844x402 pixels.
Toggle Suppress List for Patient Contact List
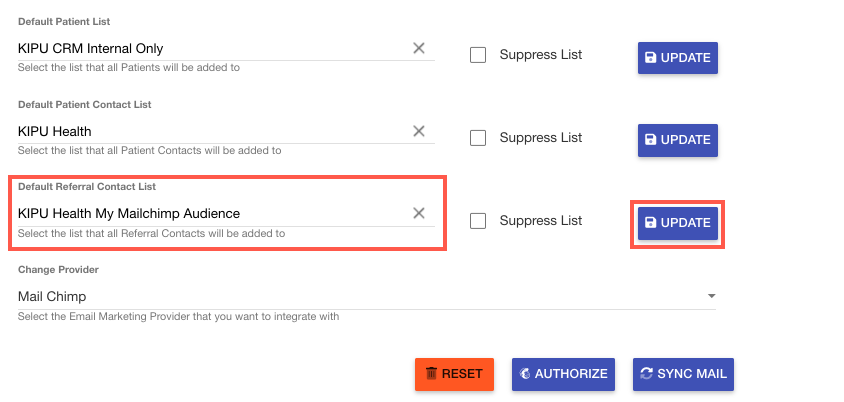[478, 138]
